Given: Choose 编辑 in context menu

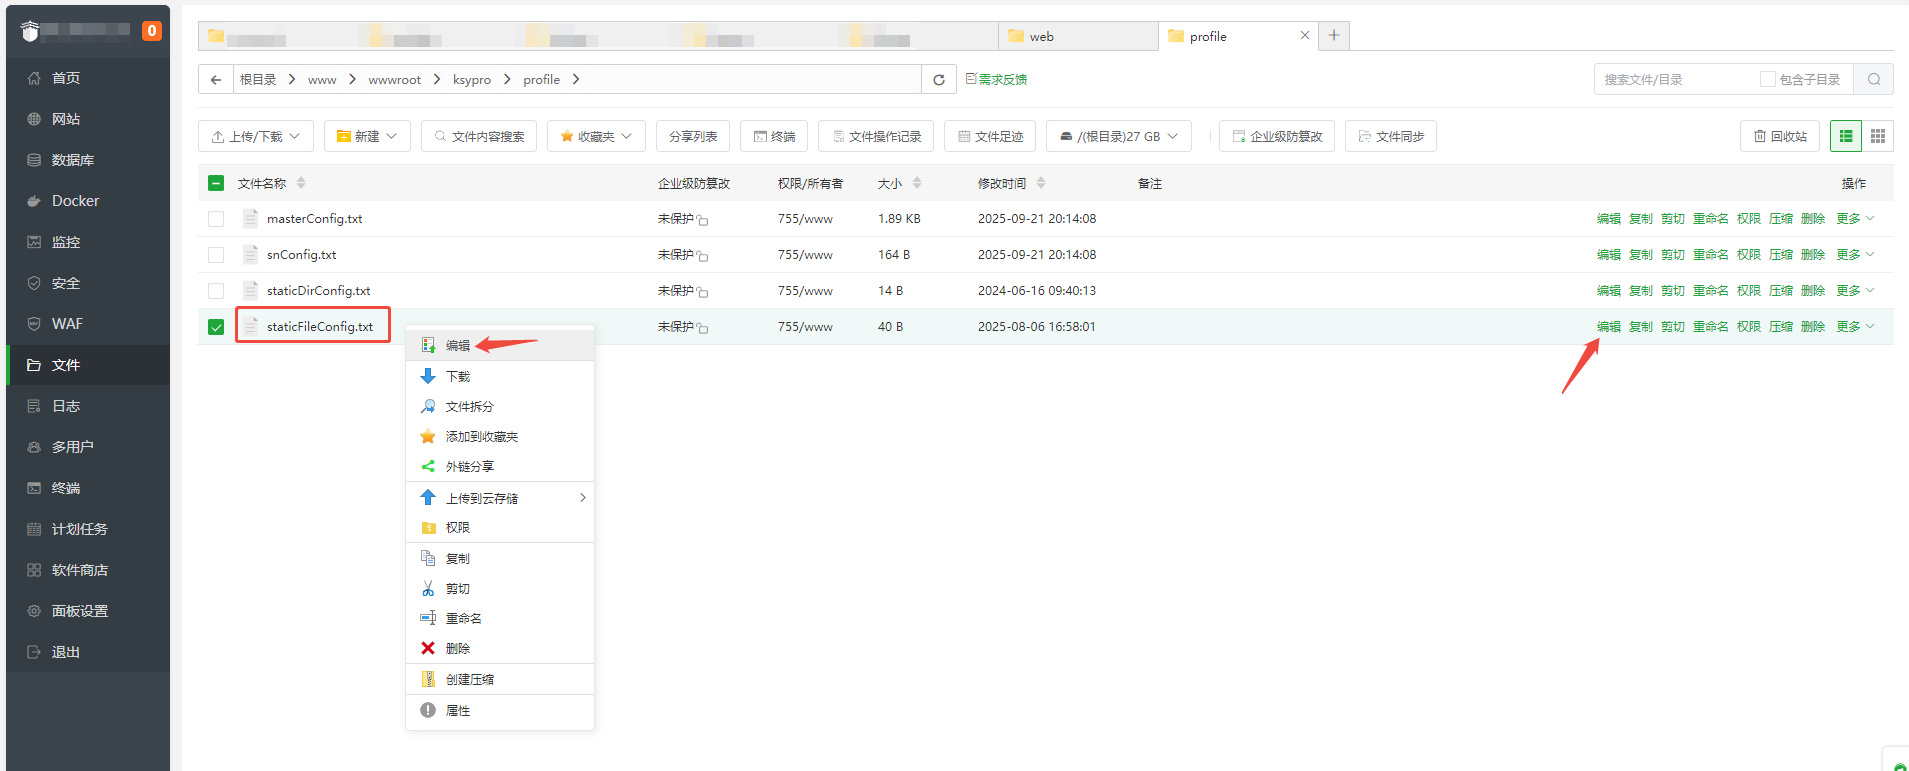Looking at the screenshot, I should coord(500,346).
